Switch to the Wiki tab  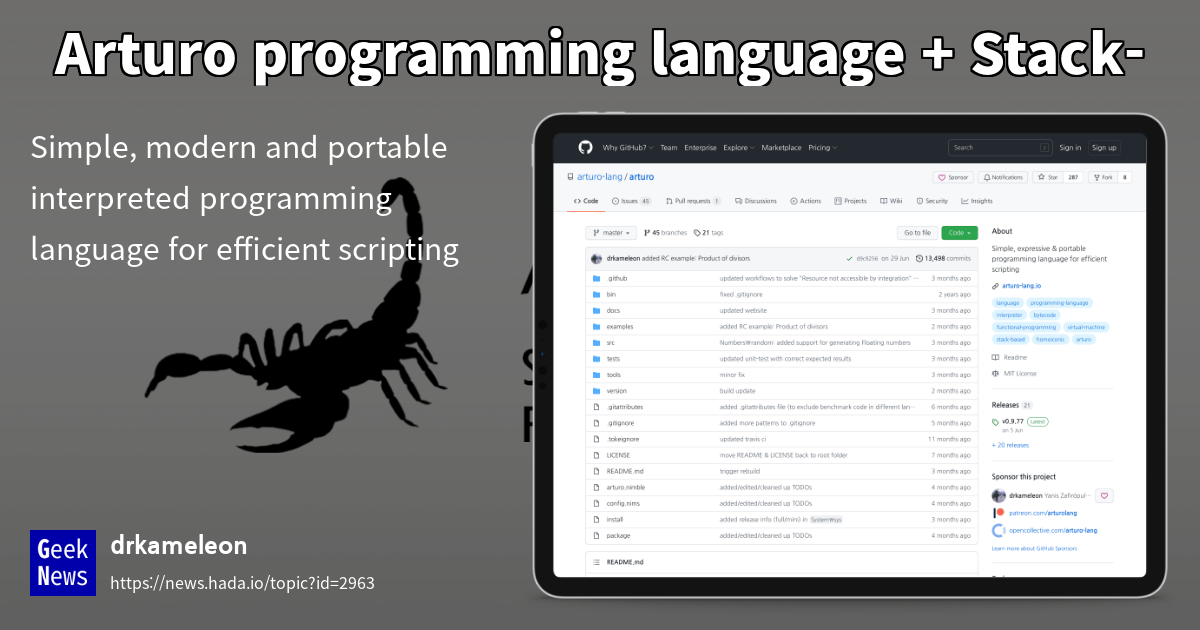pyautogui.click(x=891, y=201)
